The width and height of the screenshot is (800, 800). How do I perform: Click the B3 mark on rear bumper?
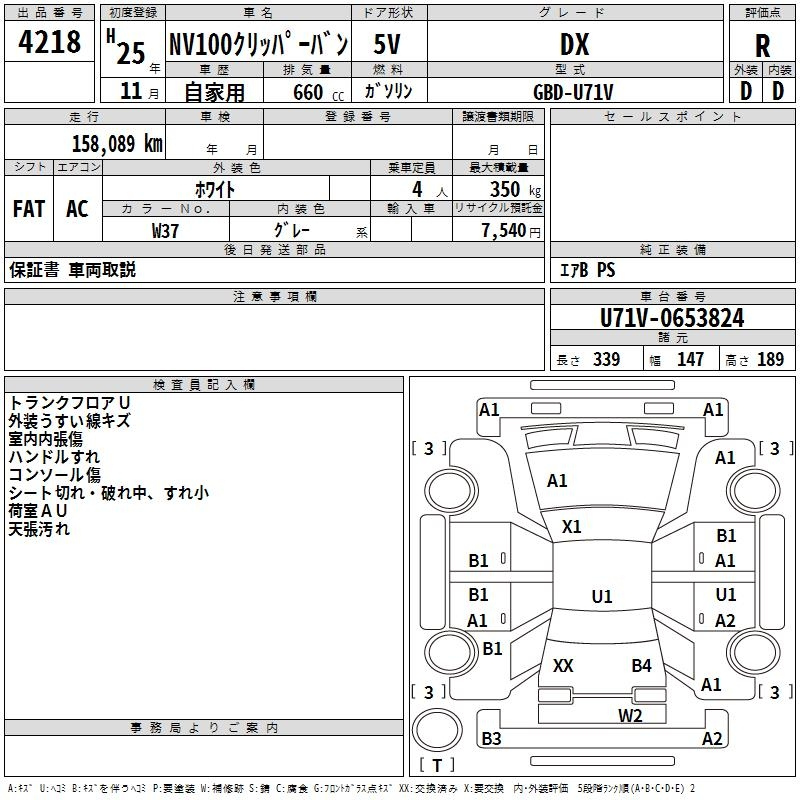pos(490,739)
